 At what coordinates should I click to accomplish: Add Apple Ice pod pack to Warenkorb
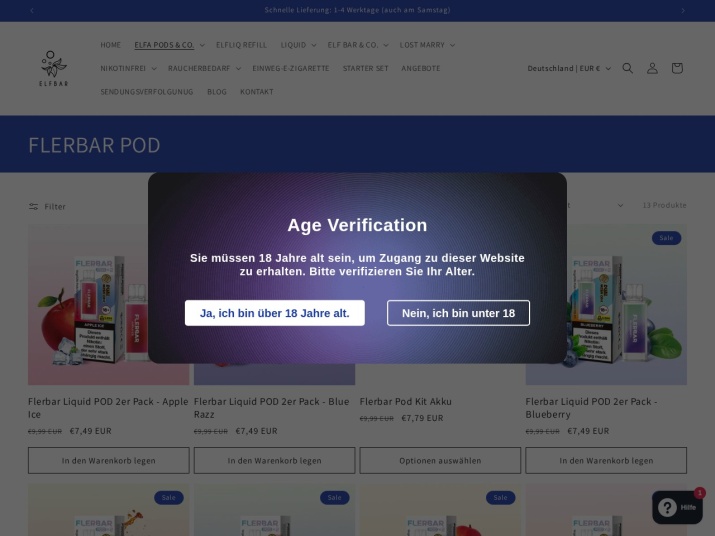pos(109,460)
